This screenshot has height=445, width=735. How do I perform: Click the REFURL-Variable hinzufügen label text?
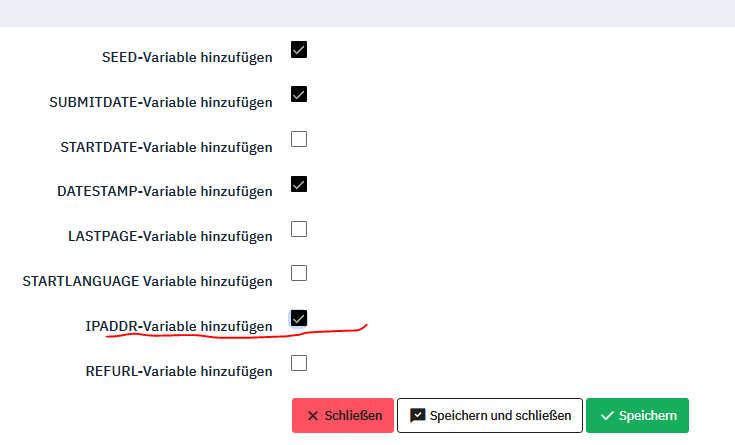179,371
